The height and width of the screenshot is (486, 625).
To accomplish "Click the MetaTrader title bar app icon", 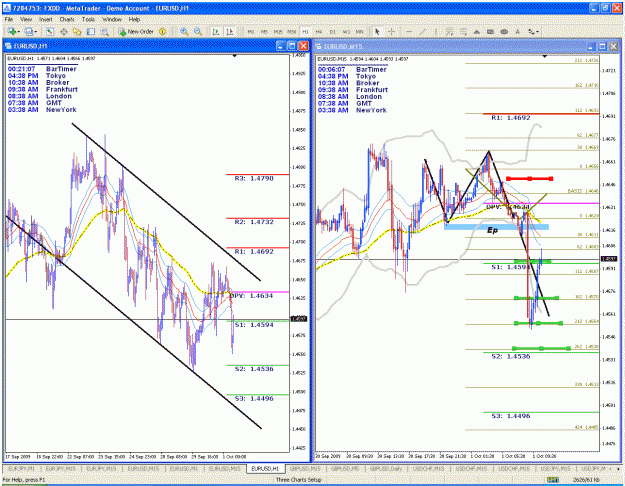I will [x=8, y=8].
